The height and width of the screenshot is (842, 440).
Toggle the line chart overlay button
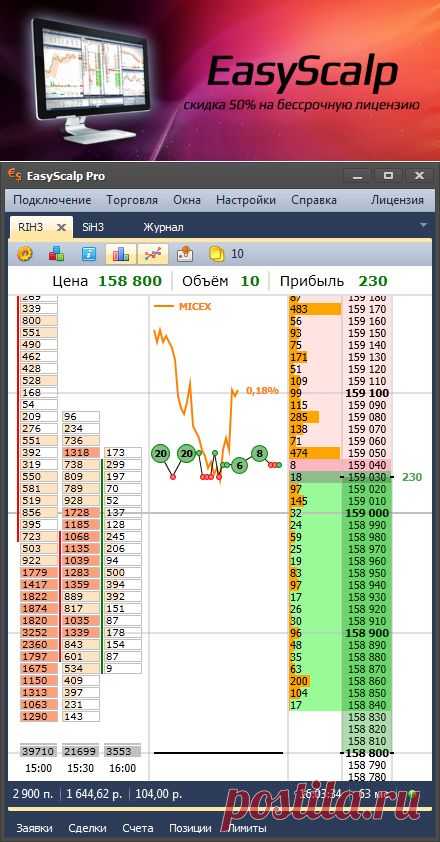click(x=153, y=253)
